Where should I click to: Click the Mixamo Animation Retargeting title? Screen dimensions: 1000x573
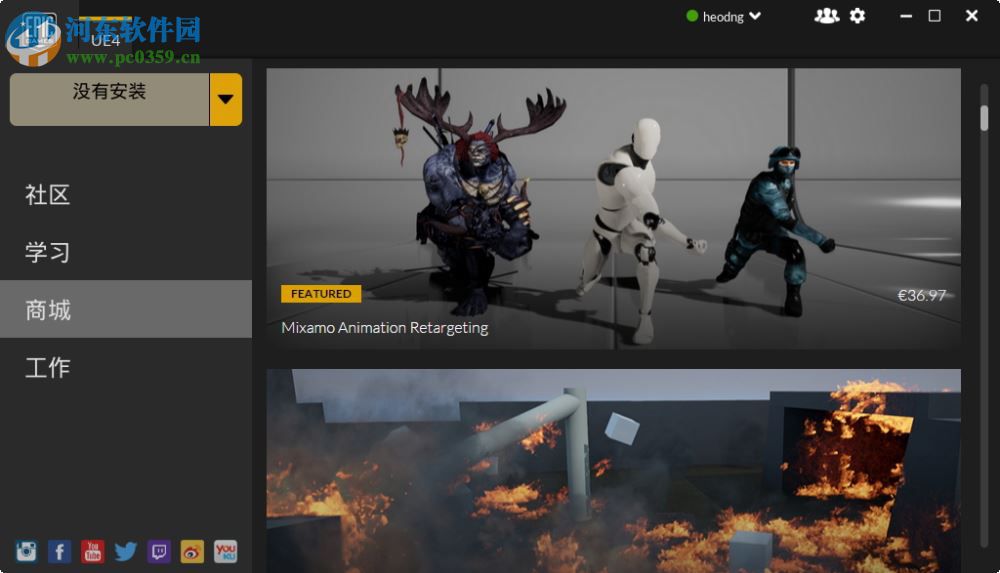pyautogui.click(x=385, y=327)
